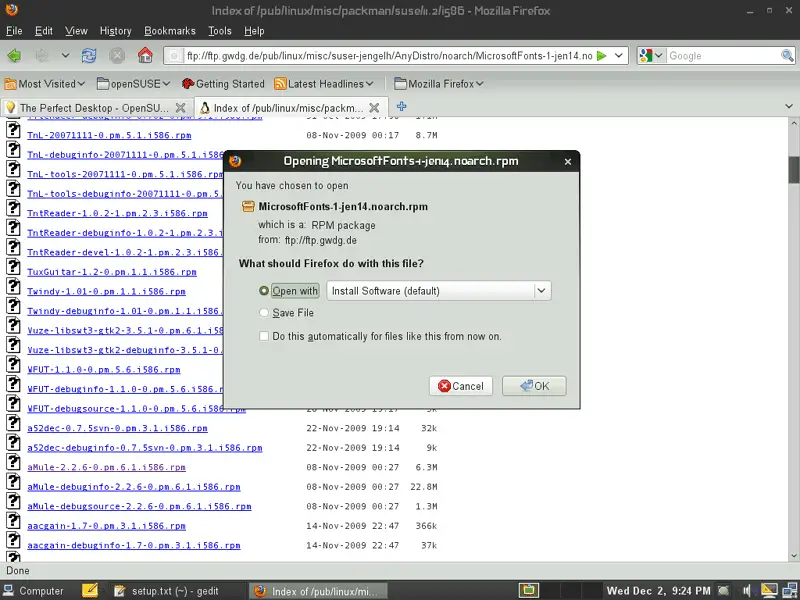Click the file icon beside aMule-2.2.6-0.pm.6.1.i586.rpm
Viewport: 800px width, 600px height.
[13, 462]
